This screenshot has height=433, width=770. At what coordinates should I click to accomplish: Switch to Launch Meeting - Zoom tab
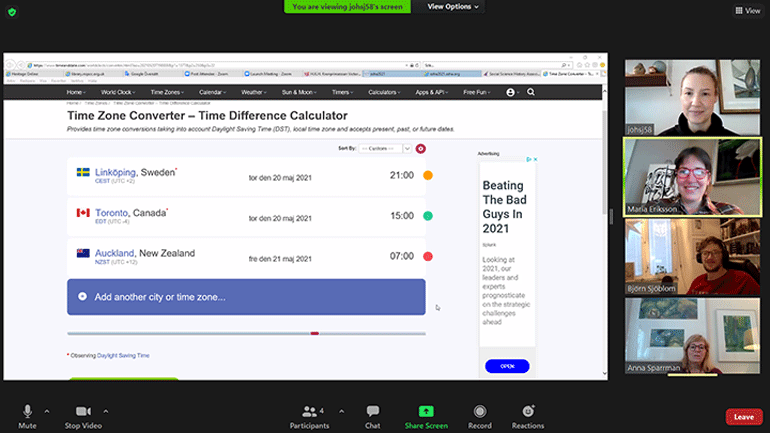[x=272, y=74]
